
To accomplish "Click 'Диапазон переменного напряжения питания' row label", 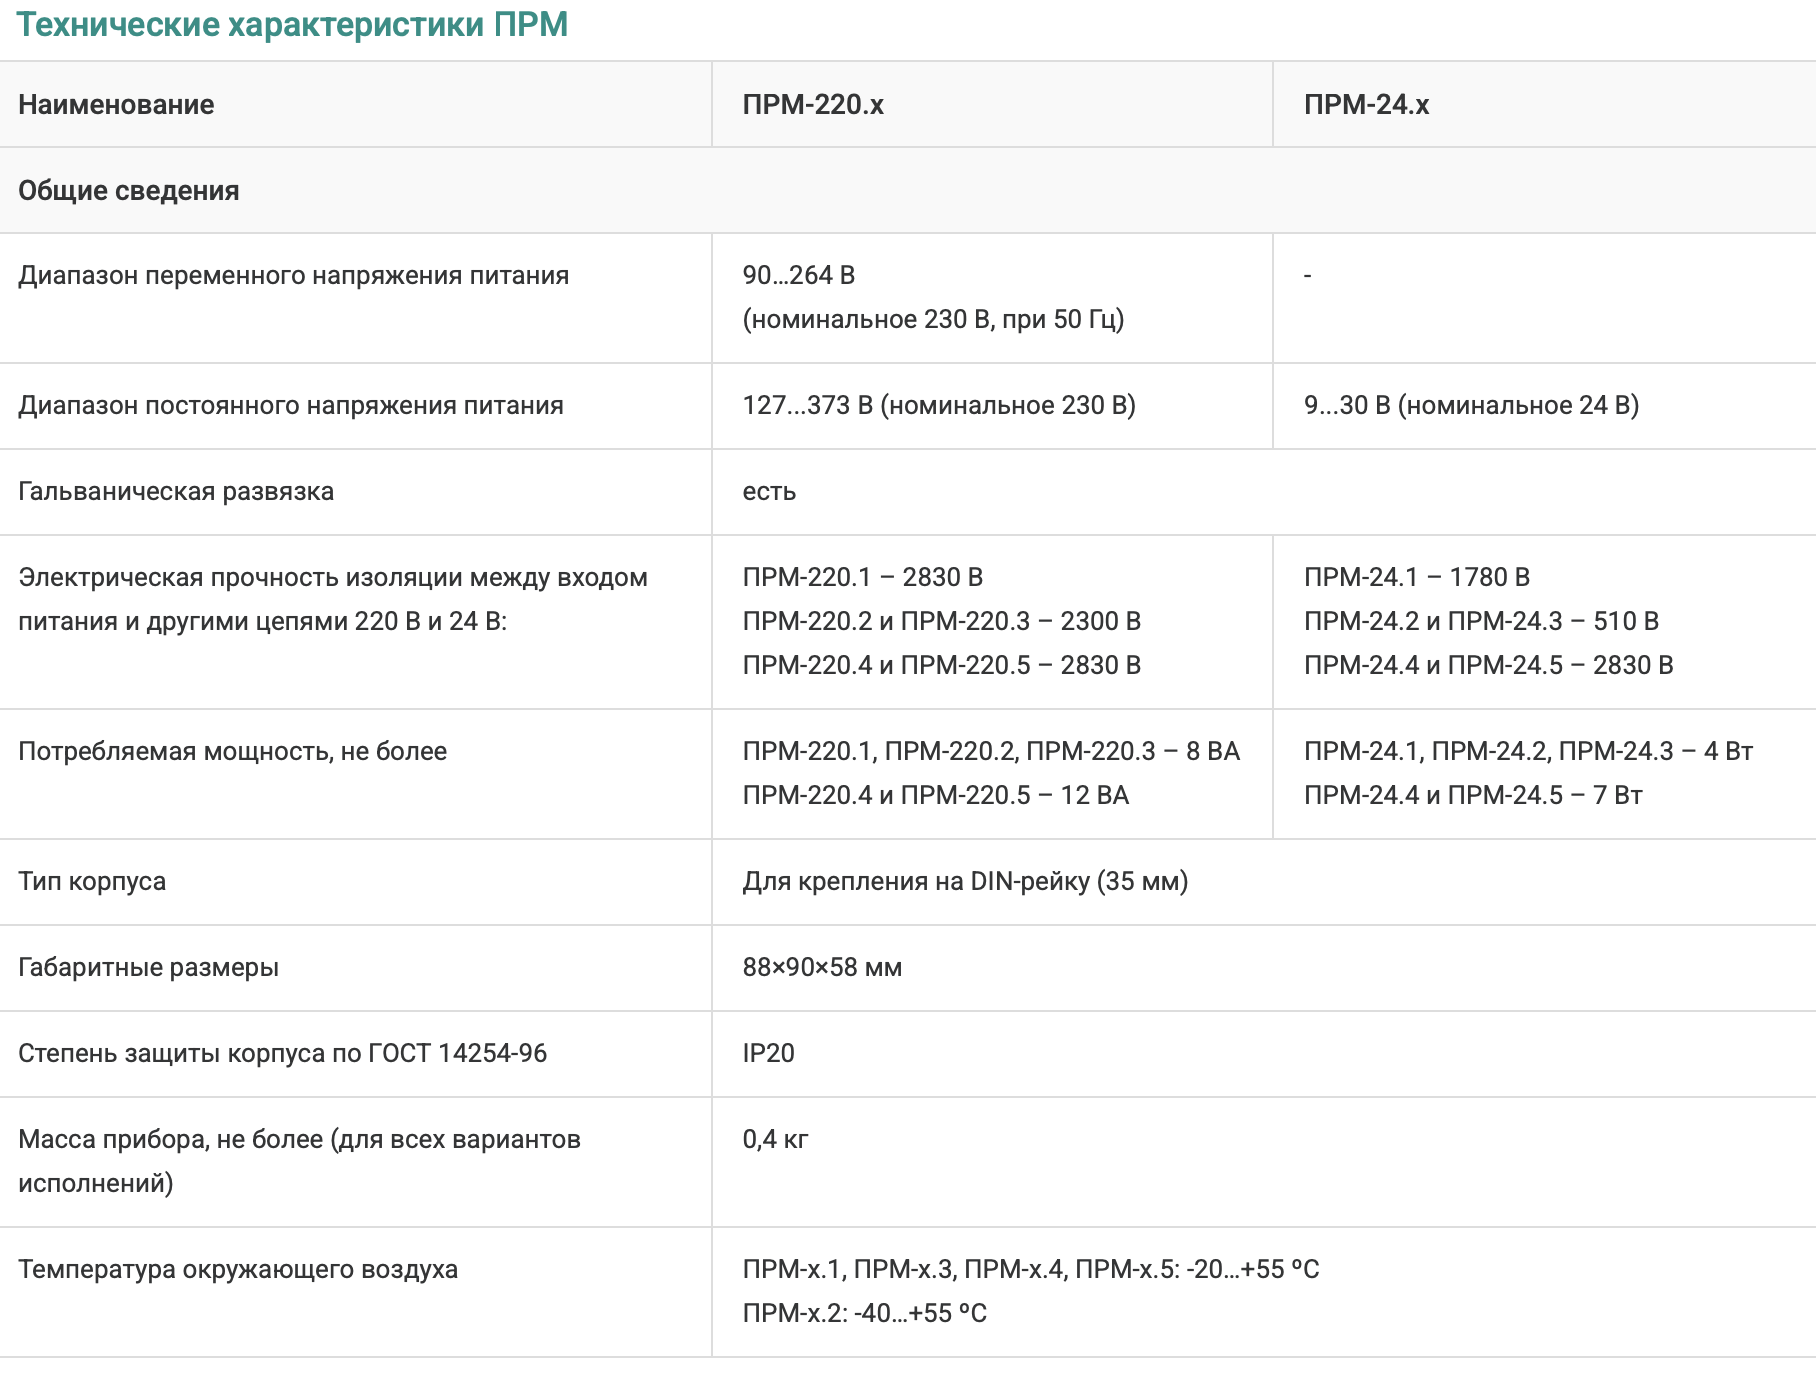I will [293, 275].
